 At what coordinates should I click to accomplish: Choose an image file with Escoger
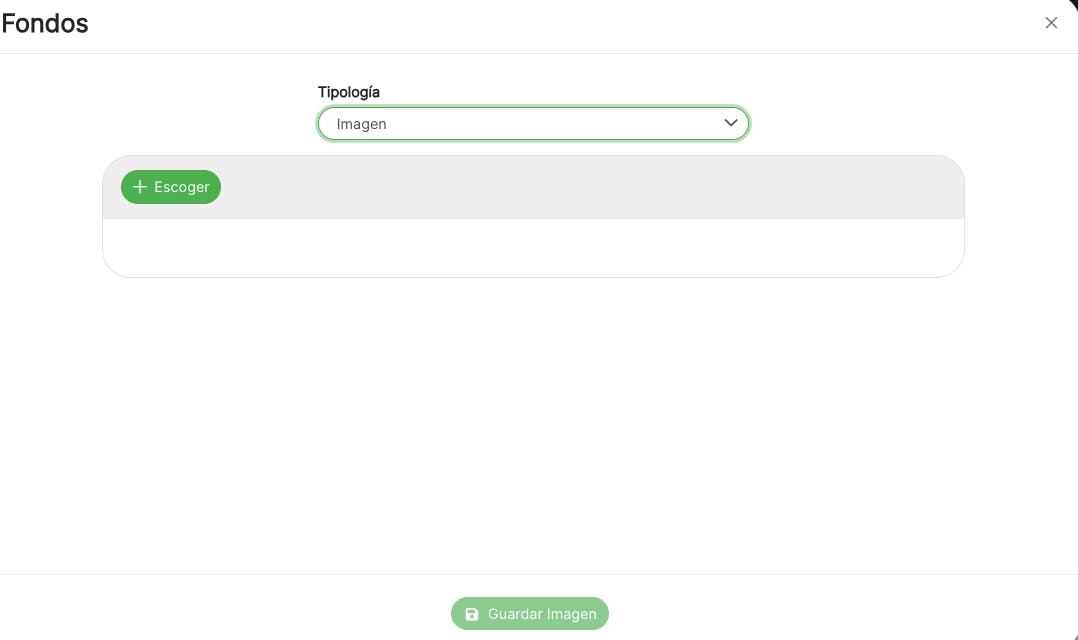(171, 187)
